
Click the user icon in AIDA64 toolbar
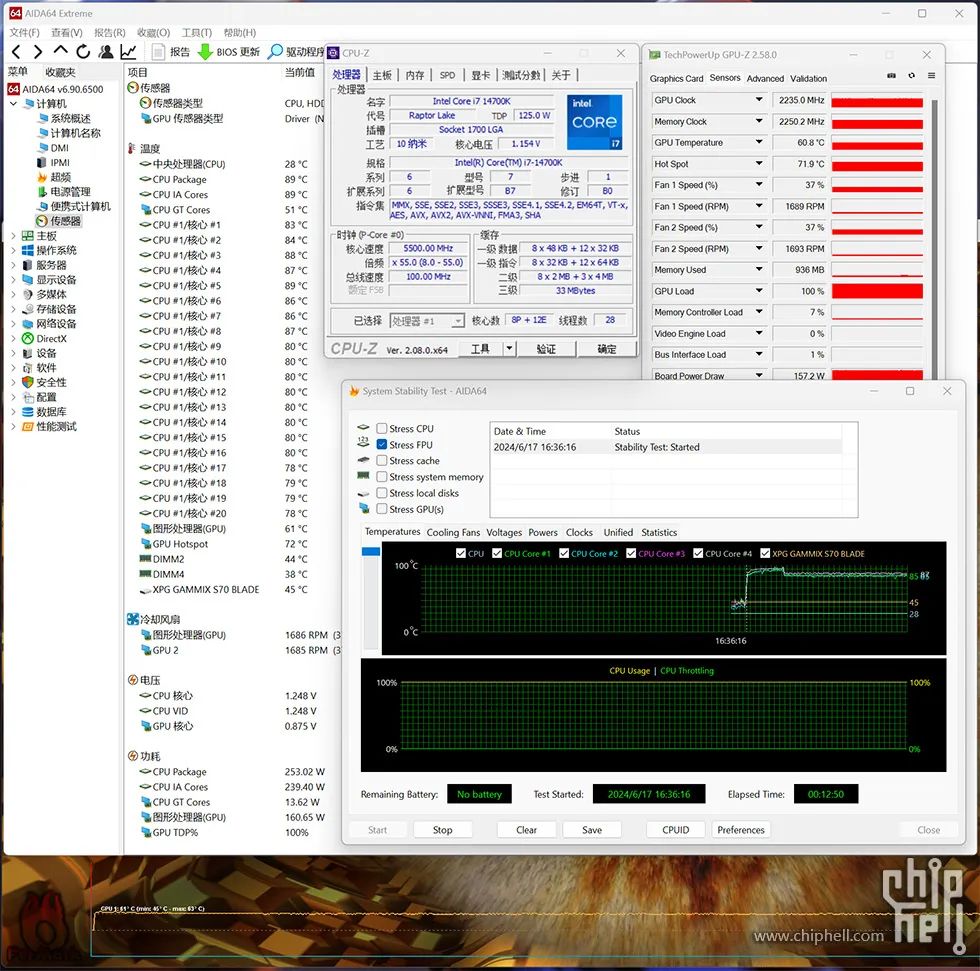coord(106,52)
